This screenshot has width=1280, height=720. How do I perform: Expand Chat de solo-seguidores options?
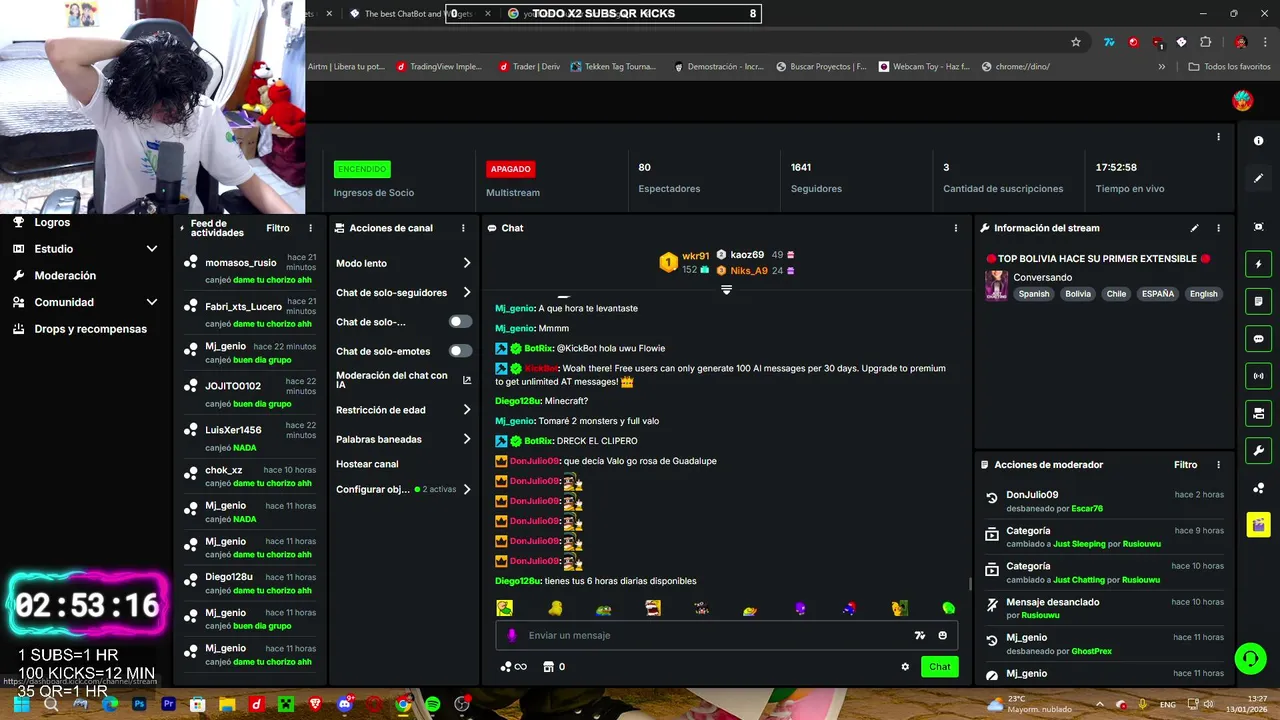pyautogui.click(x=467, y=293)
